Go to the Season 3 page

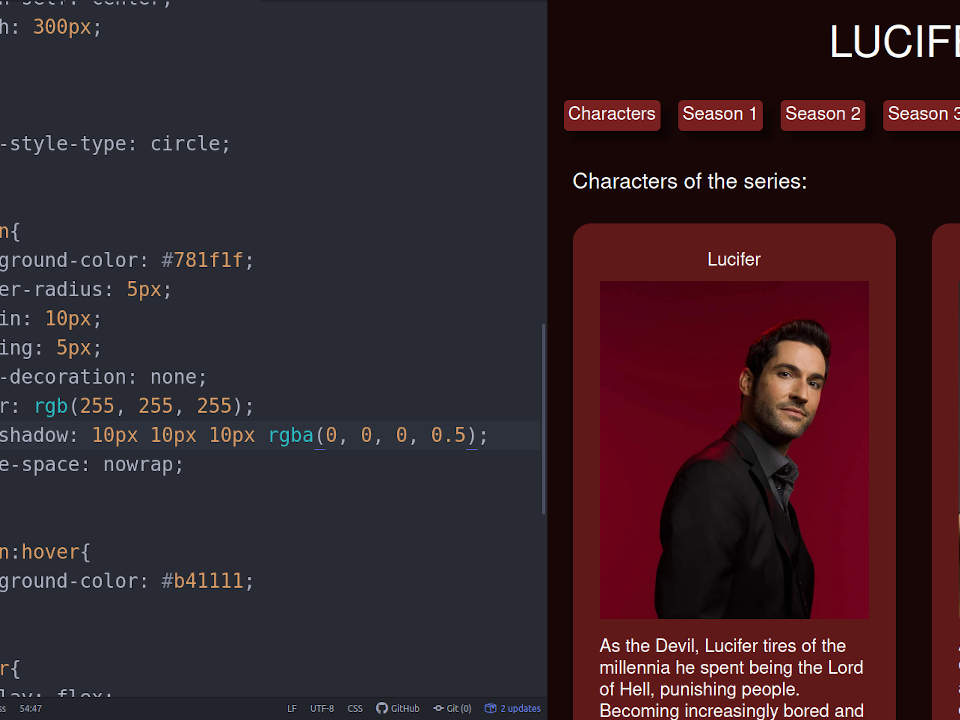click(x=921, y=115)
